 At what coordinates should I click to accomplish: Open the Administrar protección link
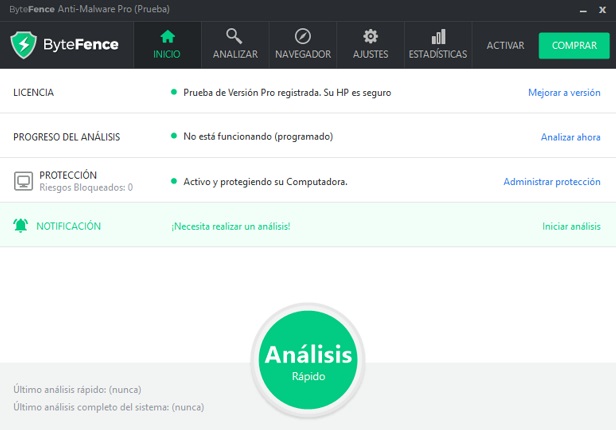[552, 182]
